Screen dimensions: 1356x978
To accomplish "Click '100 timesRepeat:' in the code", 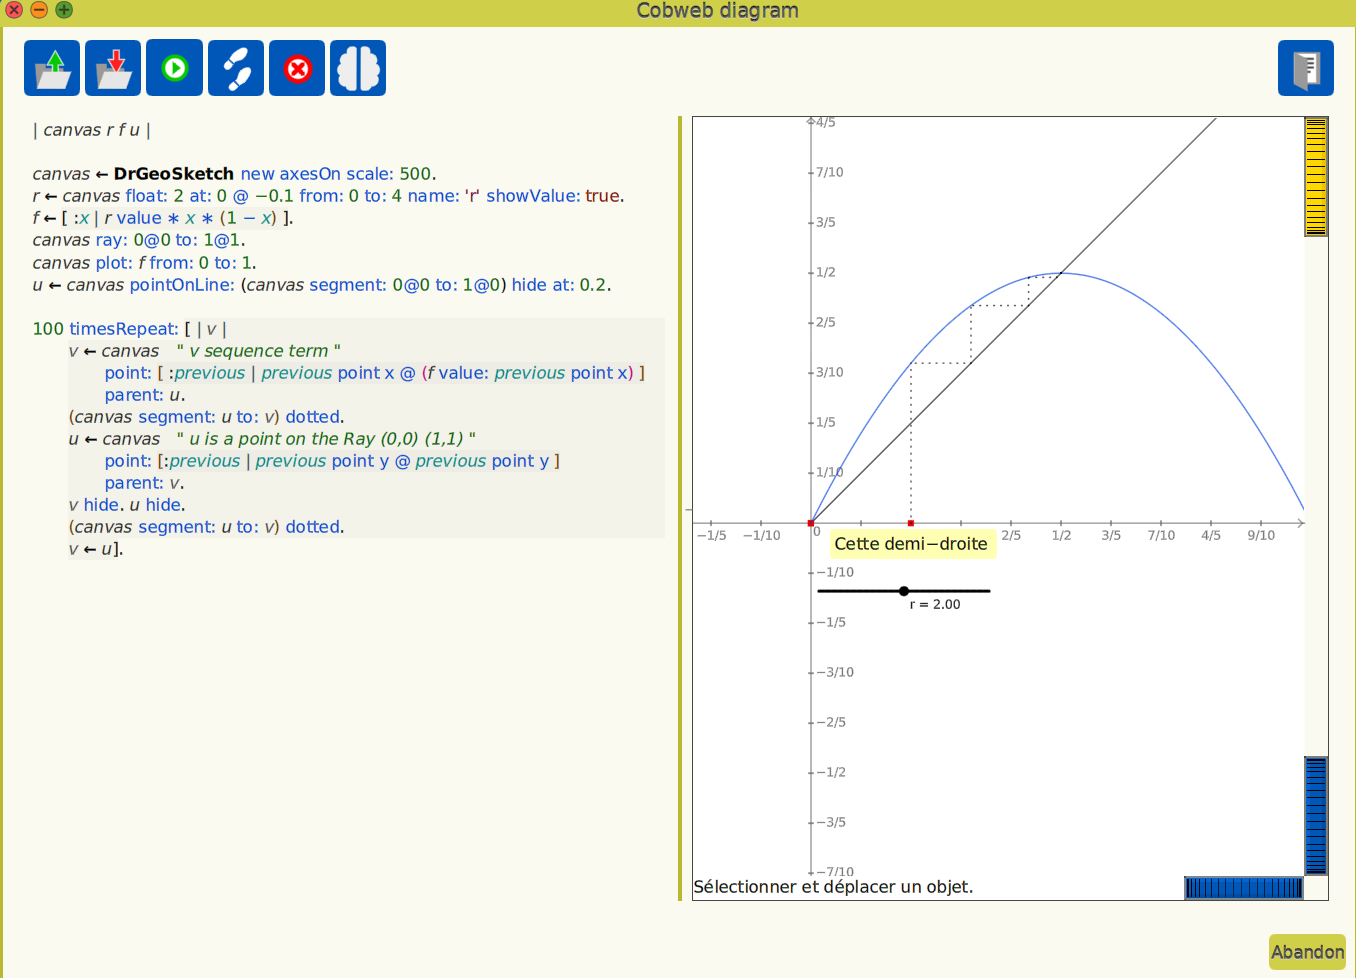I will coord(105,329).
